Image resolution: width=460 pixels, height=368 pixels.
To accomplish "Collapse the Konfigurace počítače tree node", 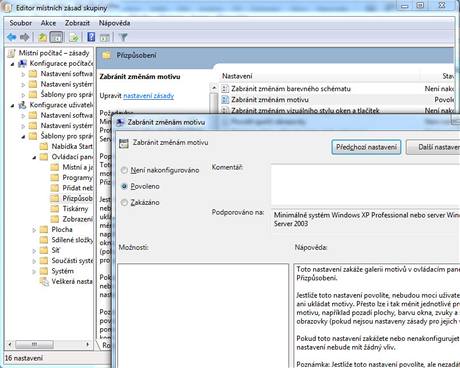I will coord(13,64).
